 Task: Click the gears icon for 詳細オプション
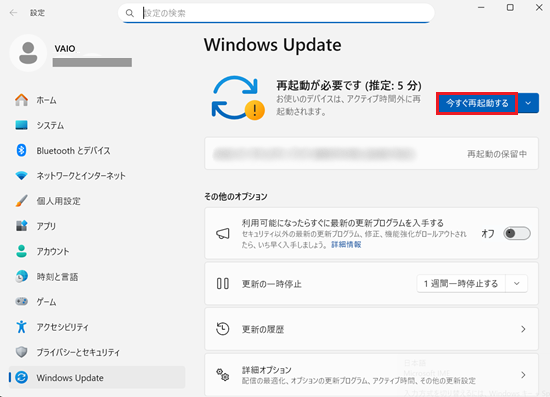223,375
